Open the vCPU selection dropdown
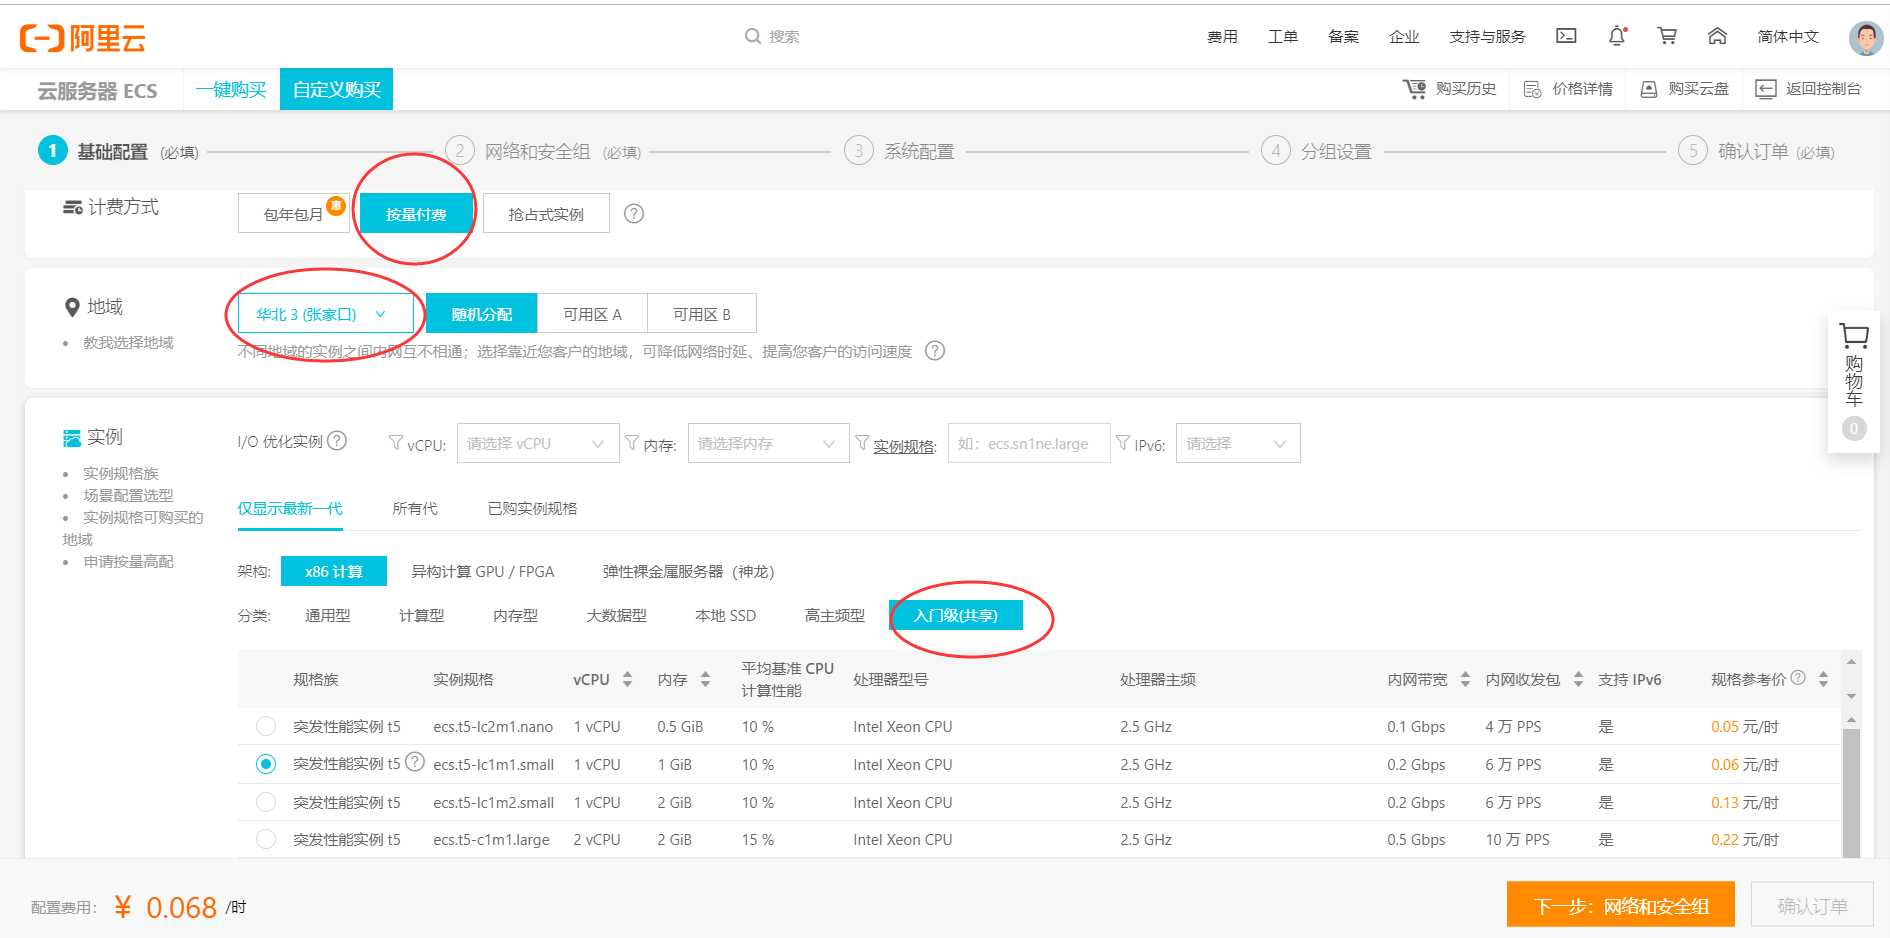This screenshot has width=1890, height=938. pos(538,443)
